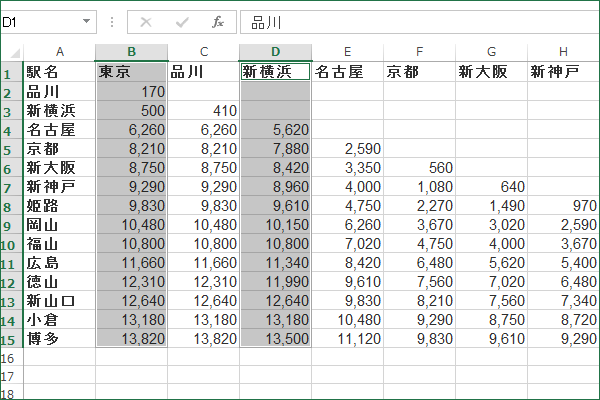The width and height of the screenshot is (600, 400).
Task: Open the Insert Function fx icon
Action: pyautogui.click(x=218, y=22)
